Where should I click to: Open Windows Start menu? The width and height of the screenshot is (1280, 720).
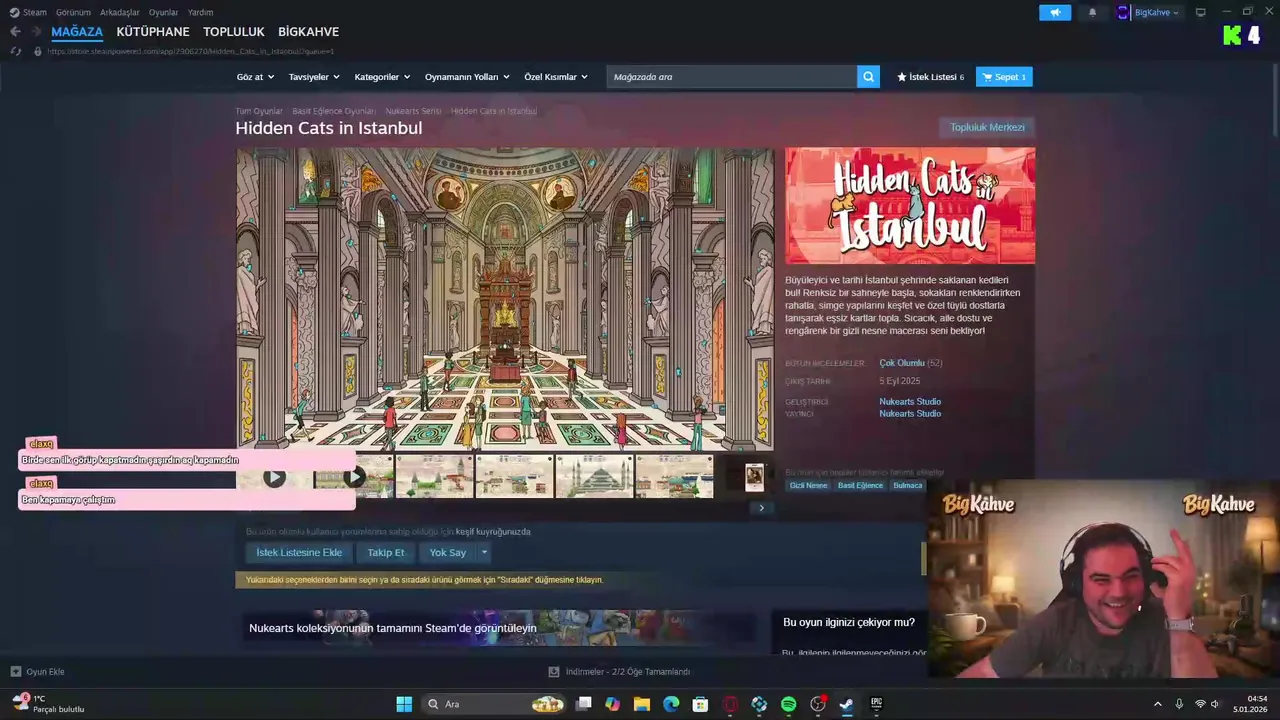click(x=404, y=704)
